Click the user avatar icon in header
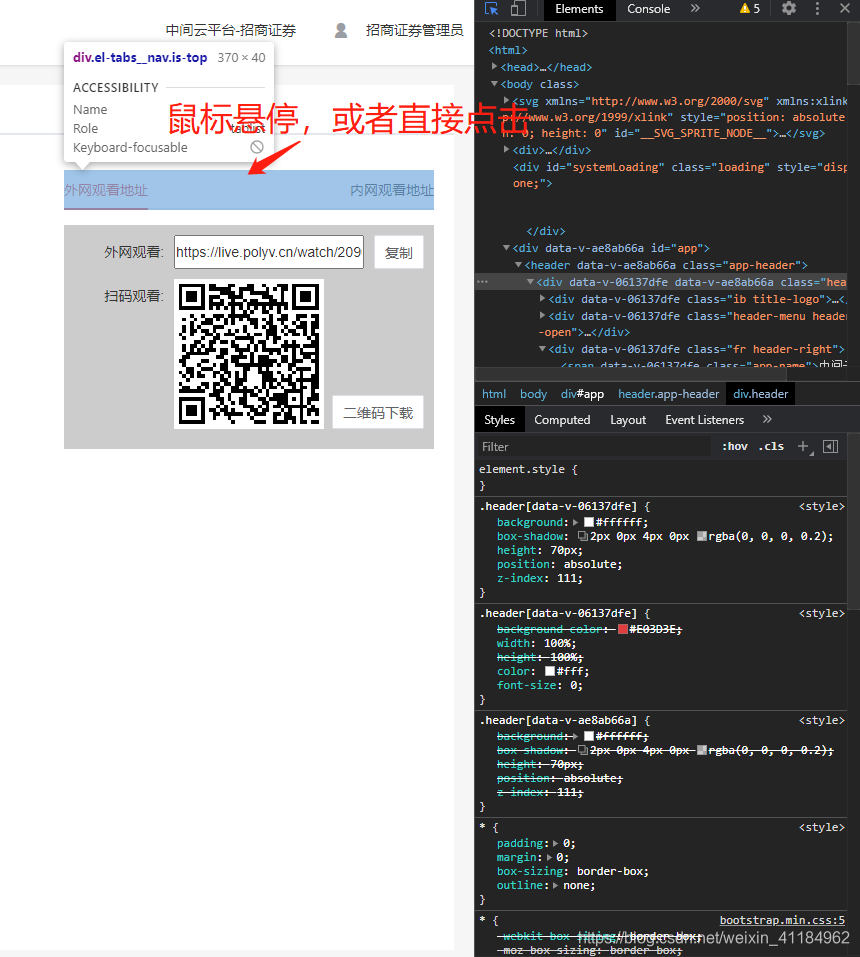This screenshot has width=860, height=957. coord(341,31)
